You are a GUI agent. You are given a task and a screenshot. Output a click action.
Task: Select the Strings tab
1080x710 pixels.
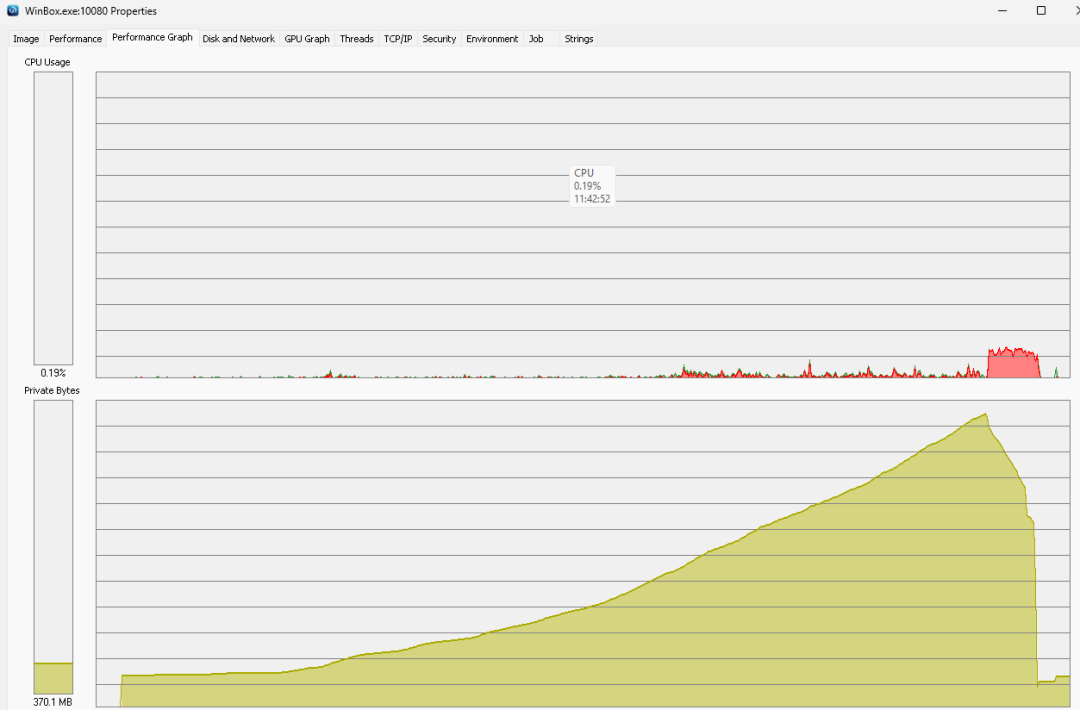tap(579, 39)
